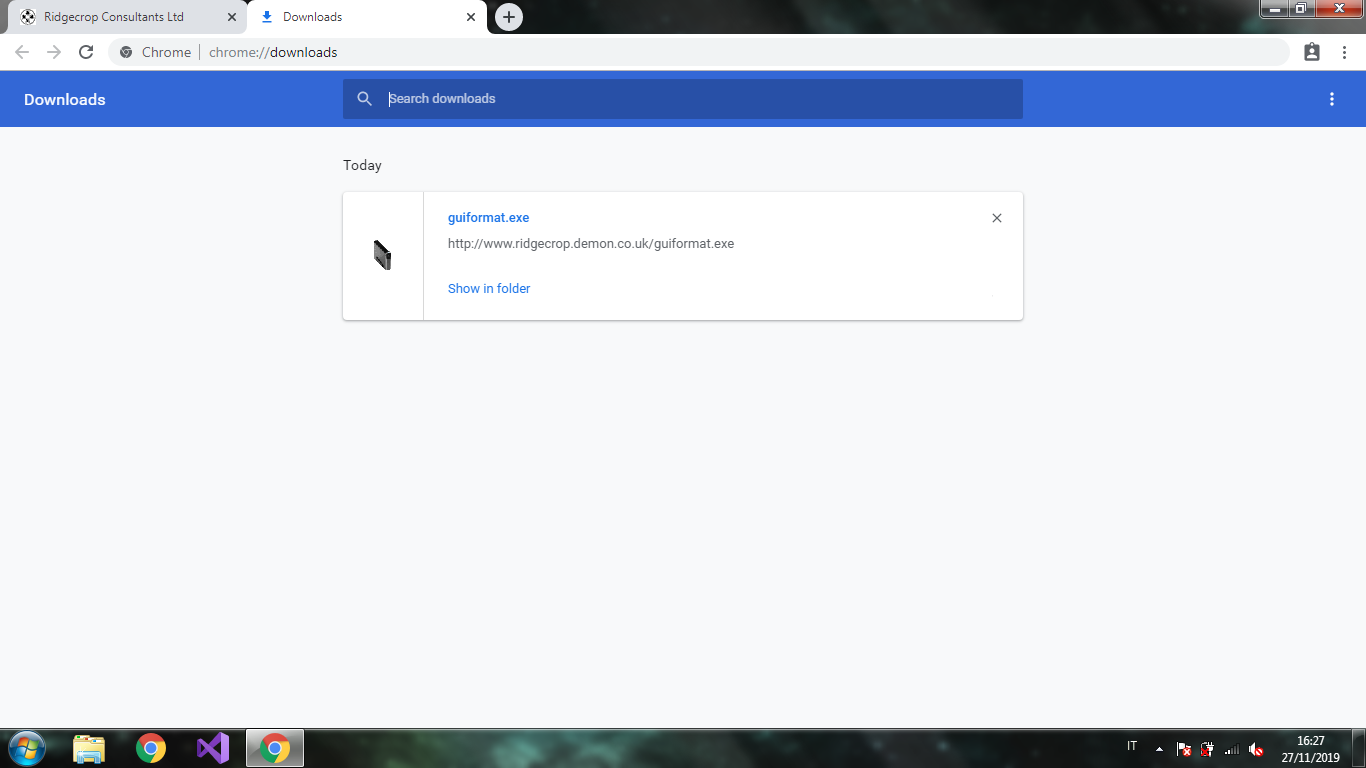Viewport: 1366px width, 768px height.
Task: Close the Ridgecrop Consultants Ltd tab
Action: coord(232,17)
